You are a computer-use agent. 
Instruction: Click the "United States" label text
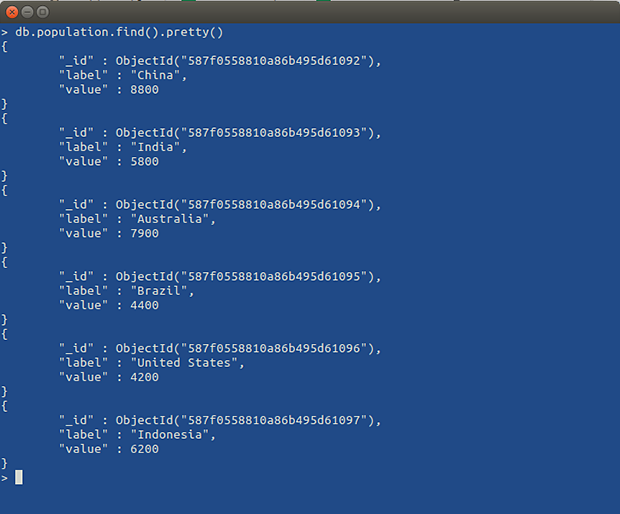pyautogui.click(x=187, y=363)
